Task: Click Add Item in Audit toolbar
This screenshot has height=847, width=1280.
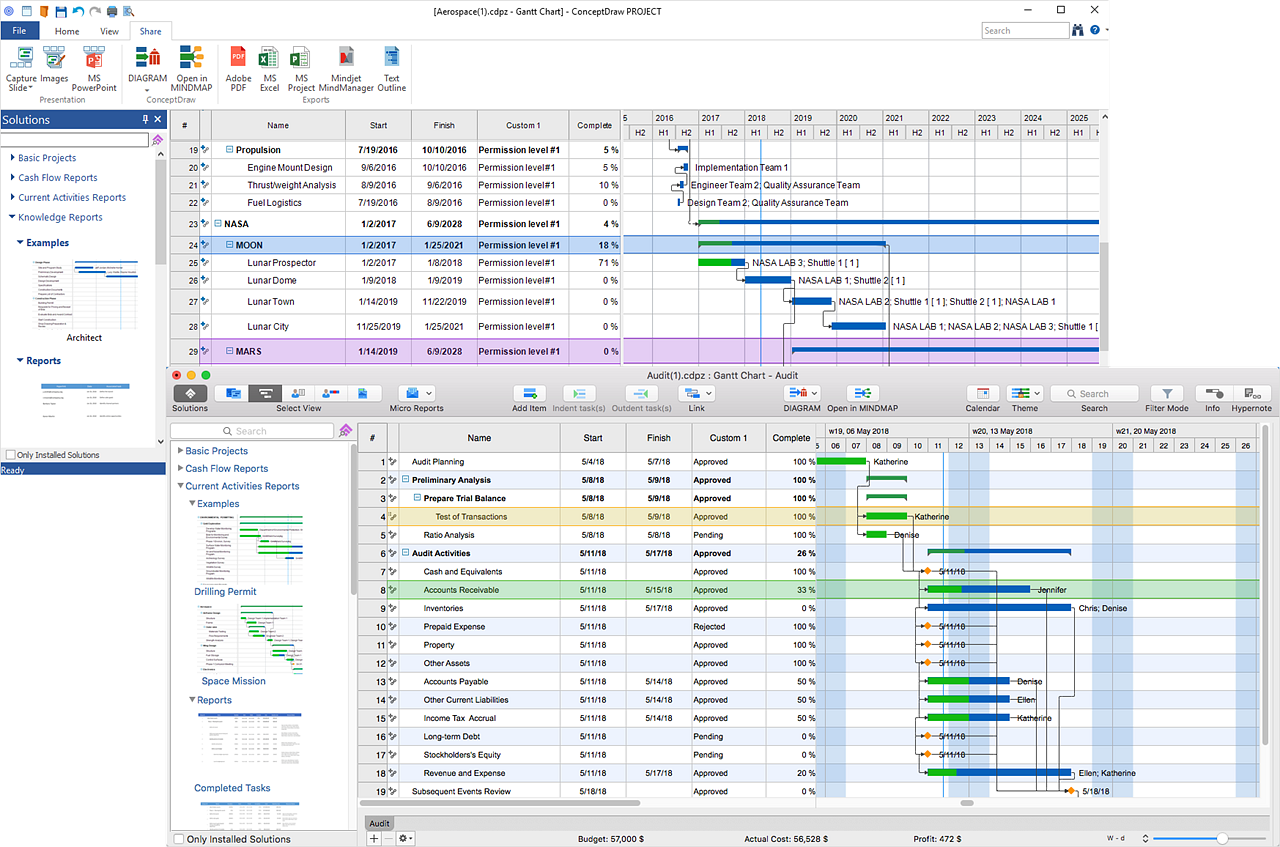Action: [529, 394]
